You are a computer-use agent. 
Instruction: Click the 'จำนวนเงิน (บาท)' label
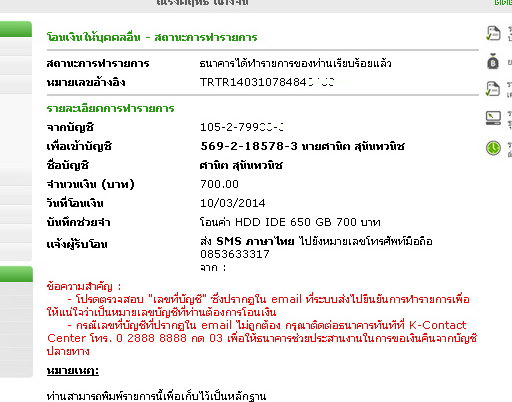[91, 184]
